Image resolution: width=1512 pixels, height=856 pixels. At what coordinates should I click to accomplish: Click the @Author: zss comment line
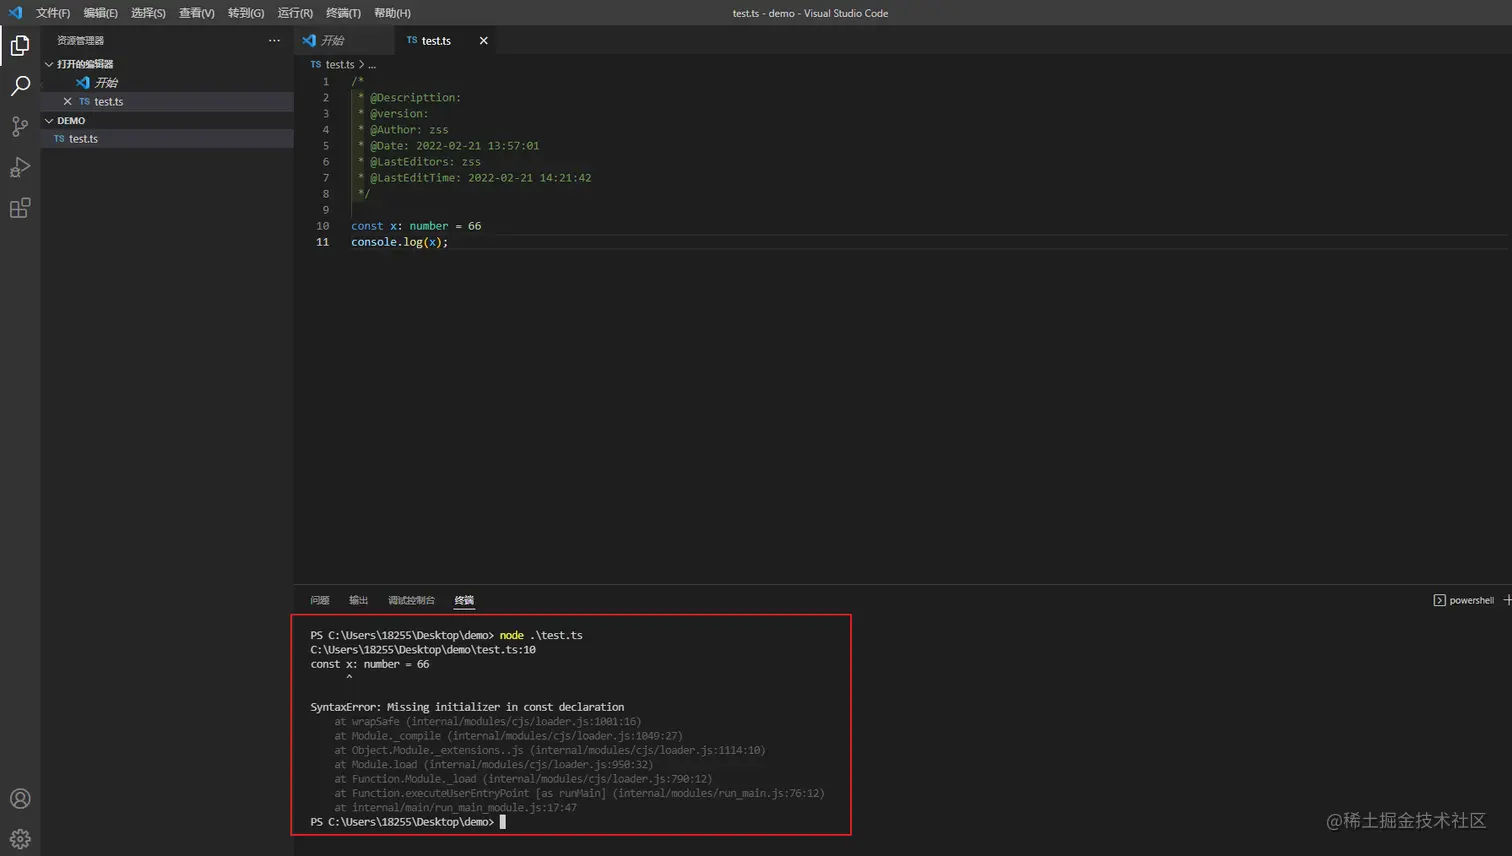click(403, 130)
